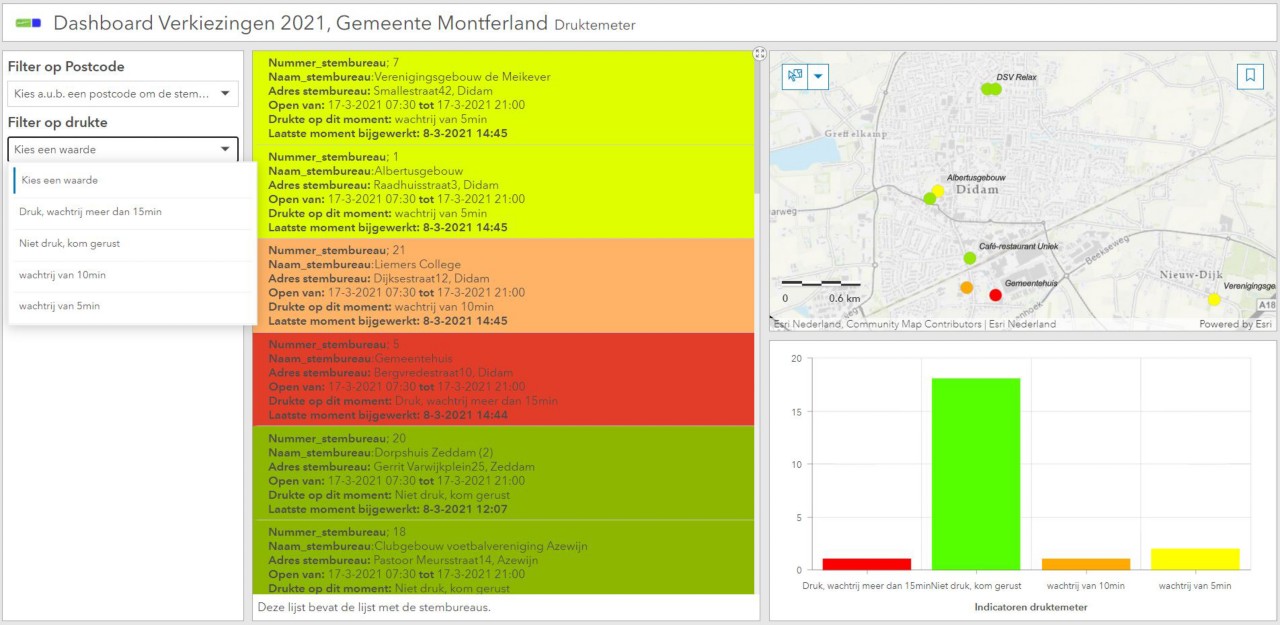Click the map select-features tool icon
Screen dimensions: 1280x625
click(796, 76)
